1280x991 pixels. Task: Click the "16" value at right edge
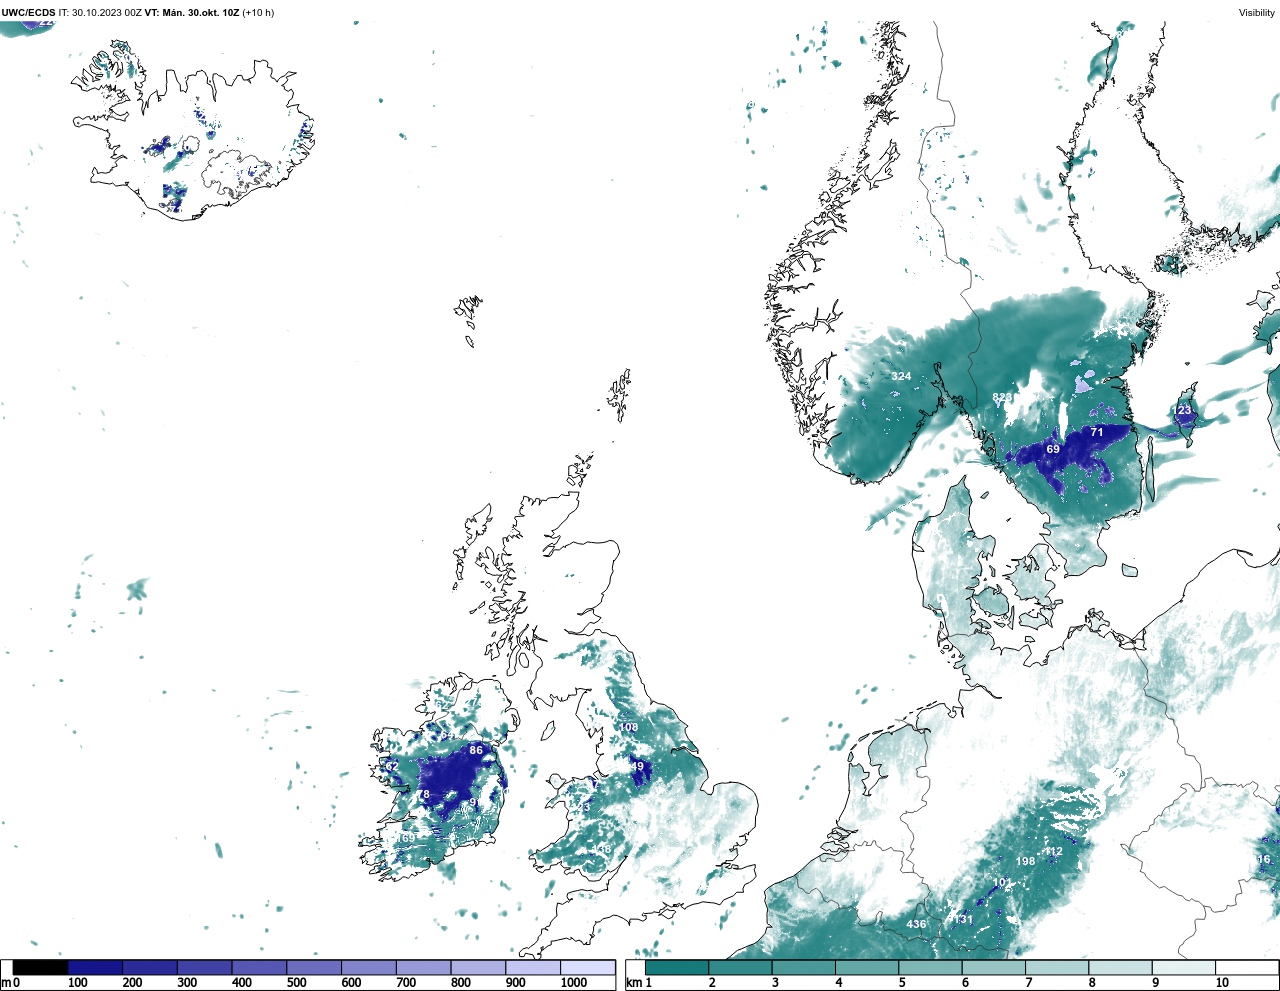point(1264,859)
